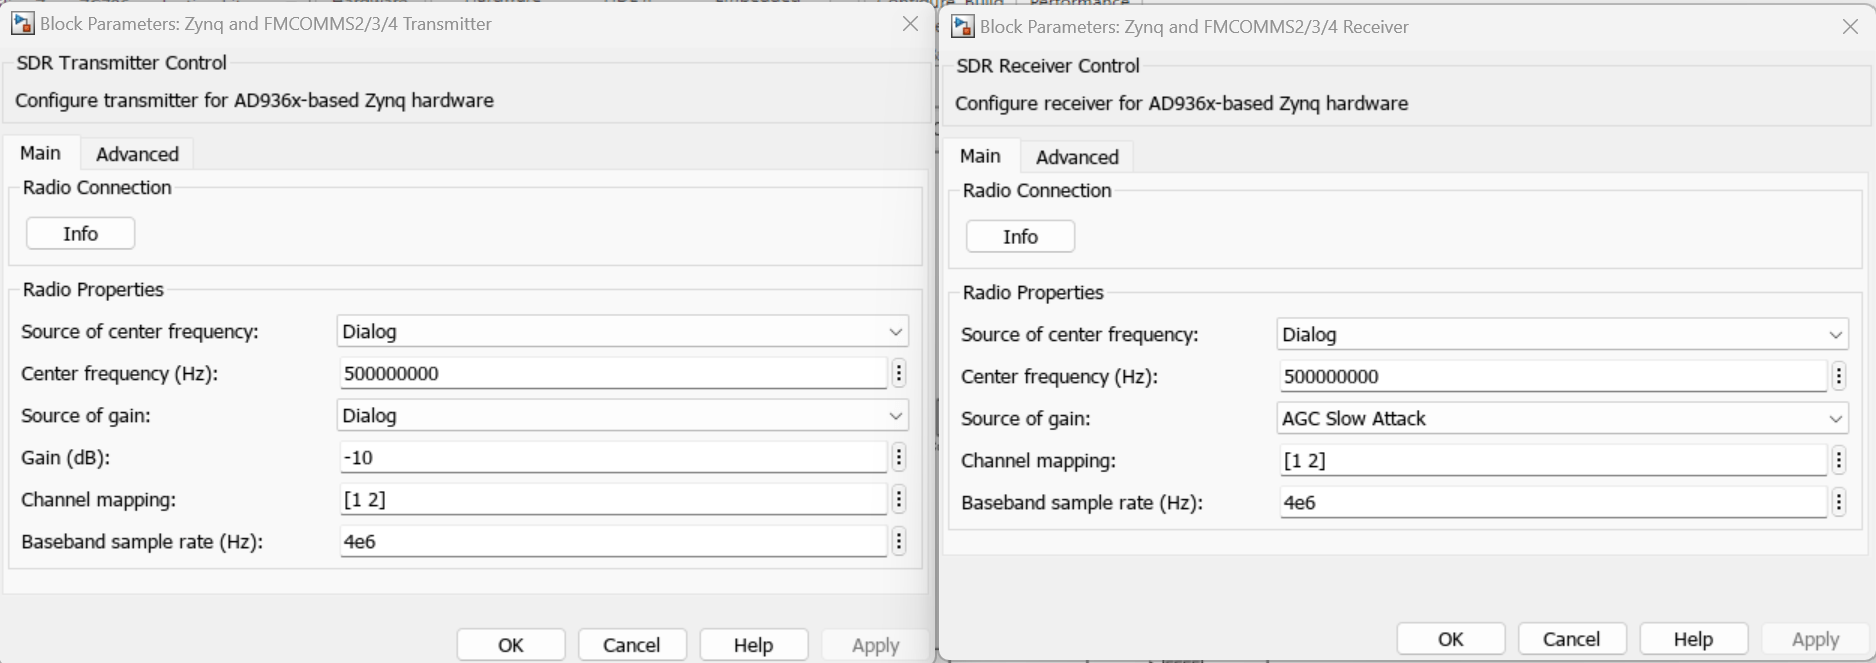Switch to Advanced tab in Receiver dialog
The height and width of the screenshot is (663, 1876).
click(1077, 157)
